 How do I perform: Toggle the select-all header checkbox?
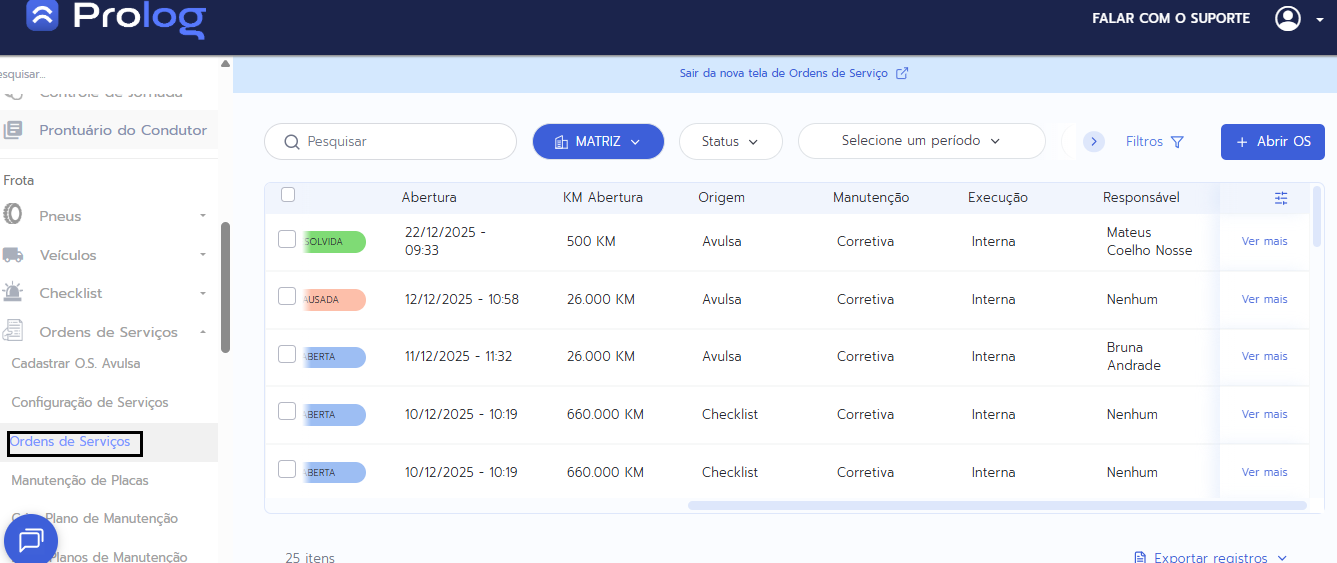pyautogui.click(x=288, y=195)
